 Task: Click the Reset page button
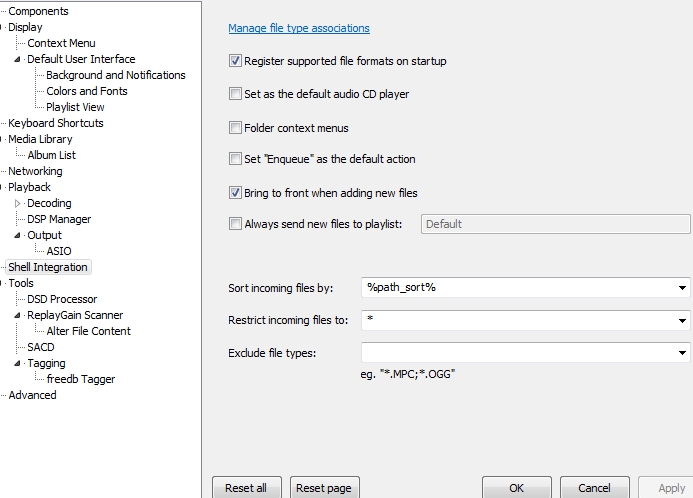[x=324, y=488]
